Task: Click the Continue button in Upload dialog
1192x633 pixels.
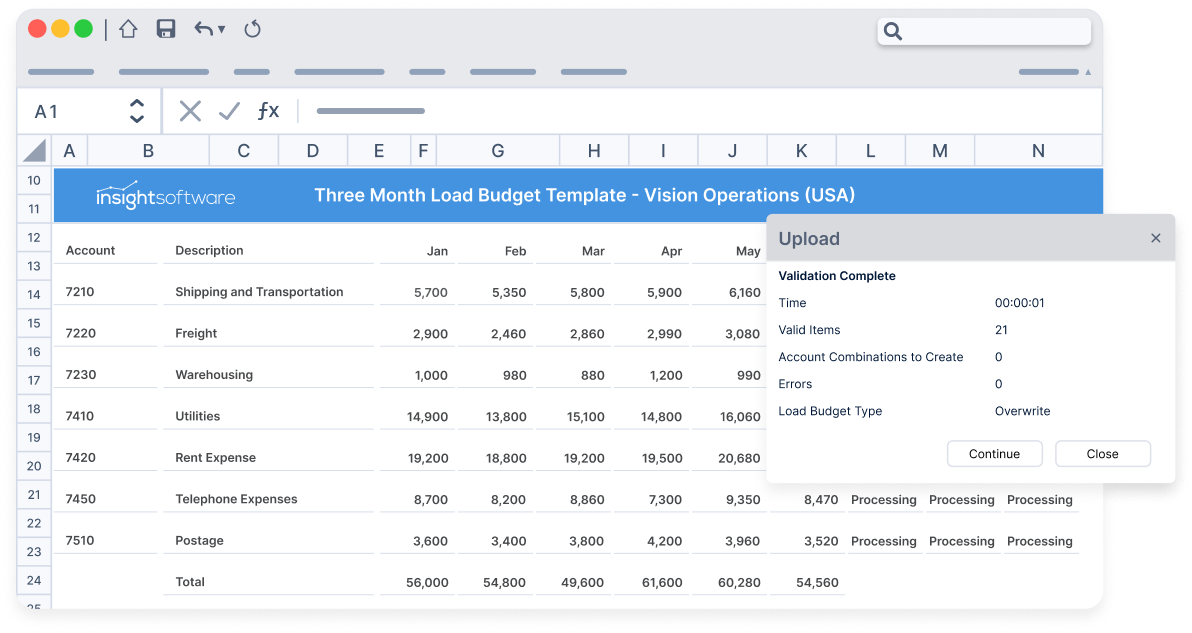Action: tap(994, 454)
